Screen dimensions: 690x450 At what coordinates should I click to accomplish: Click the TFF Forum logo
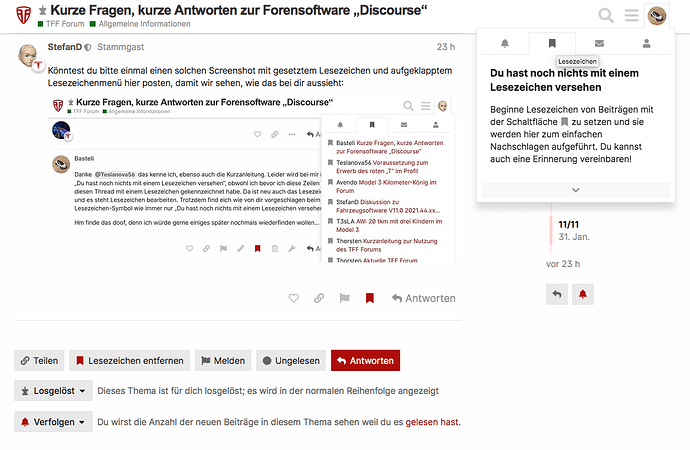(x=23, y=15)
